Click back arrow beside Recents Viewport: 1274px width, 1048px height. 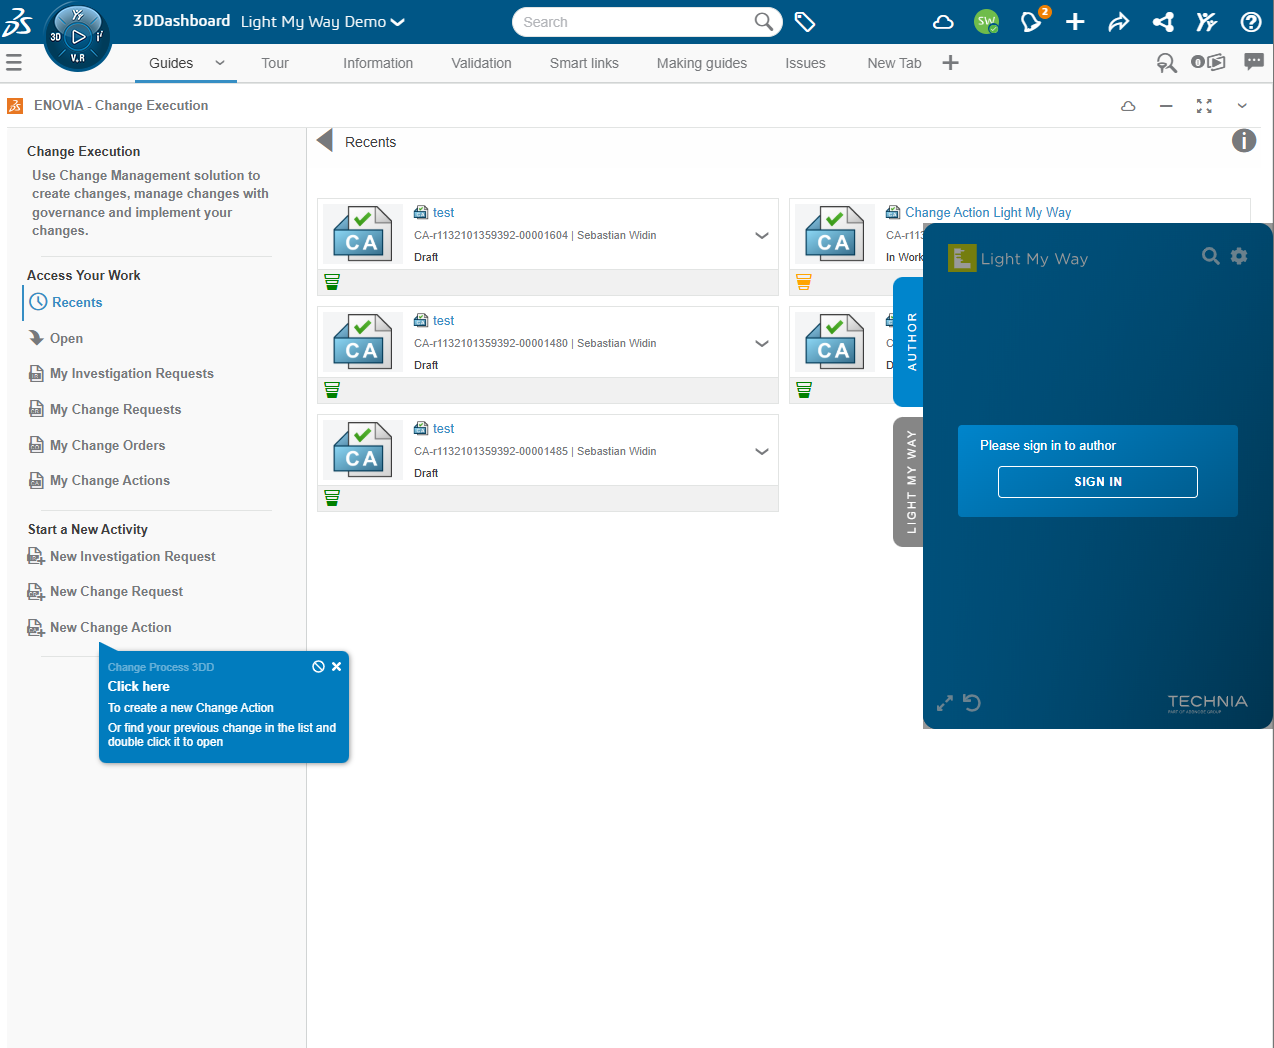click(x=324, y=141)
